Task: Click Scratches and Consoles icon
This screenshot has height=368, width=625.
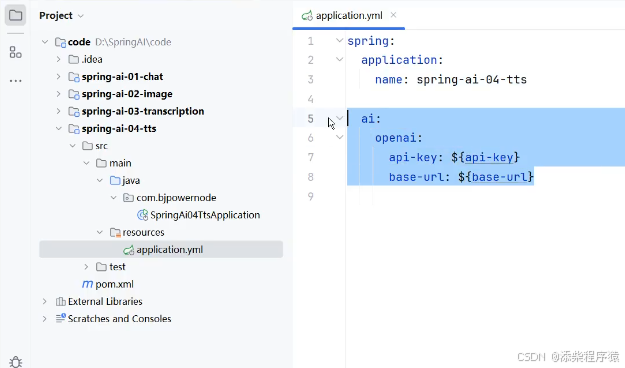Action: [61, 318]
